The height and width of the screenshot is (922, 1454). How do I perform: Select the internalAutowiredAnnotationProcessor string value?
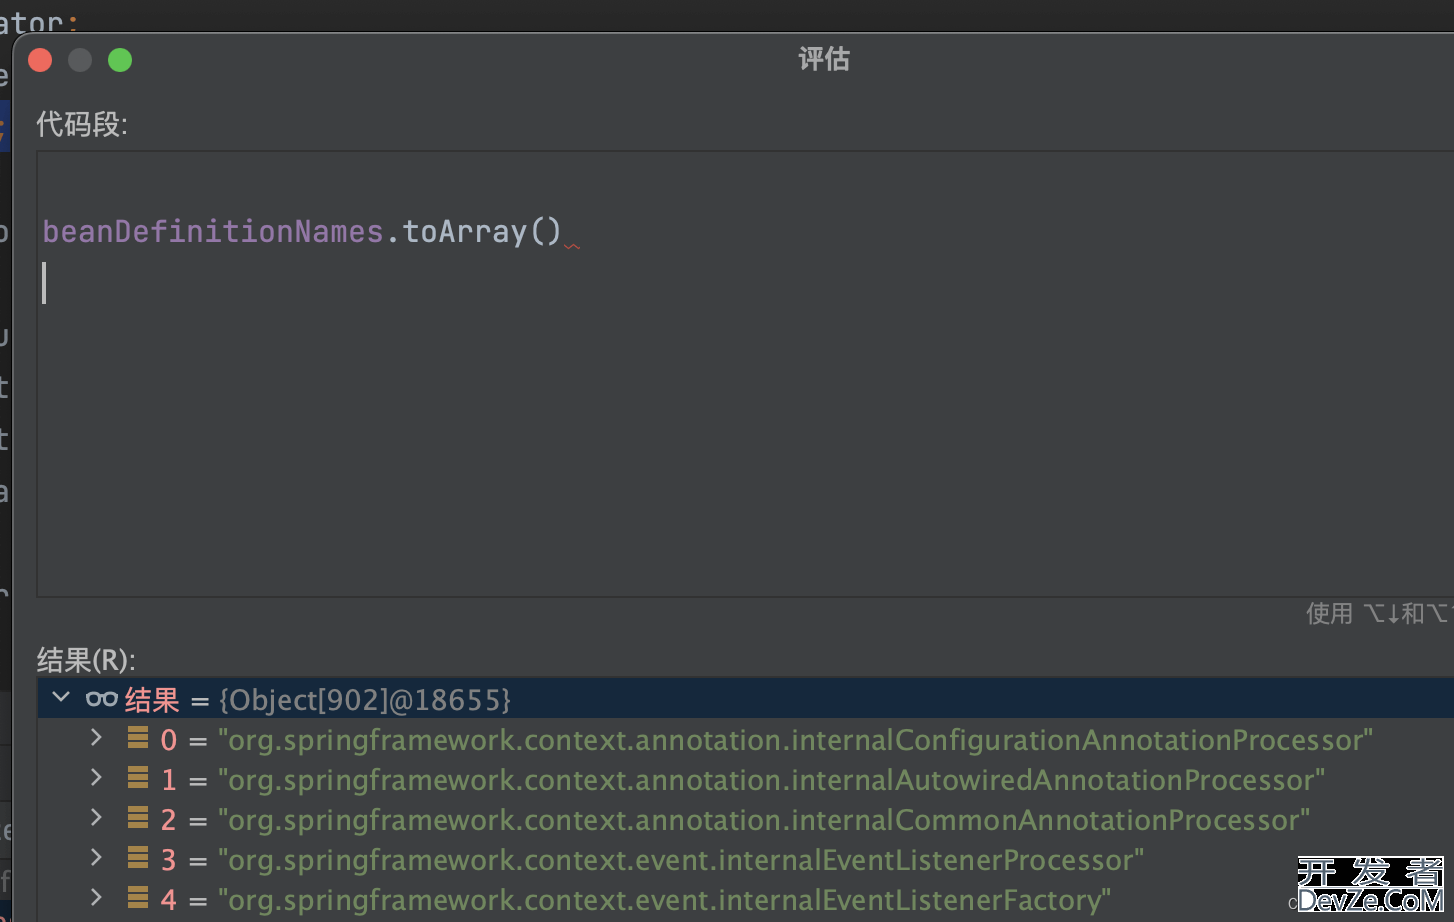771,780
